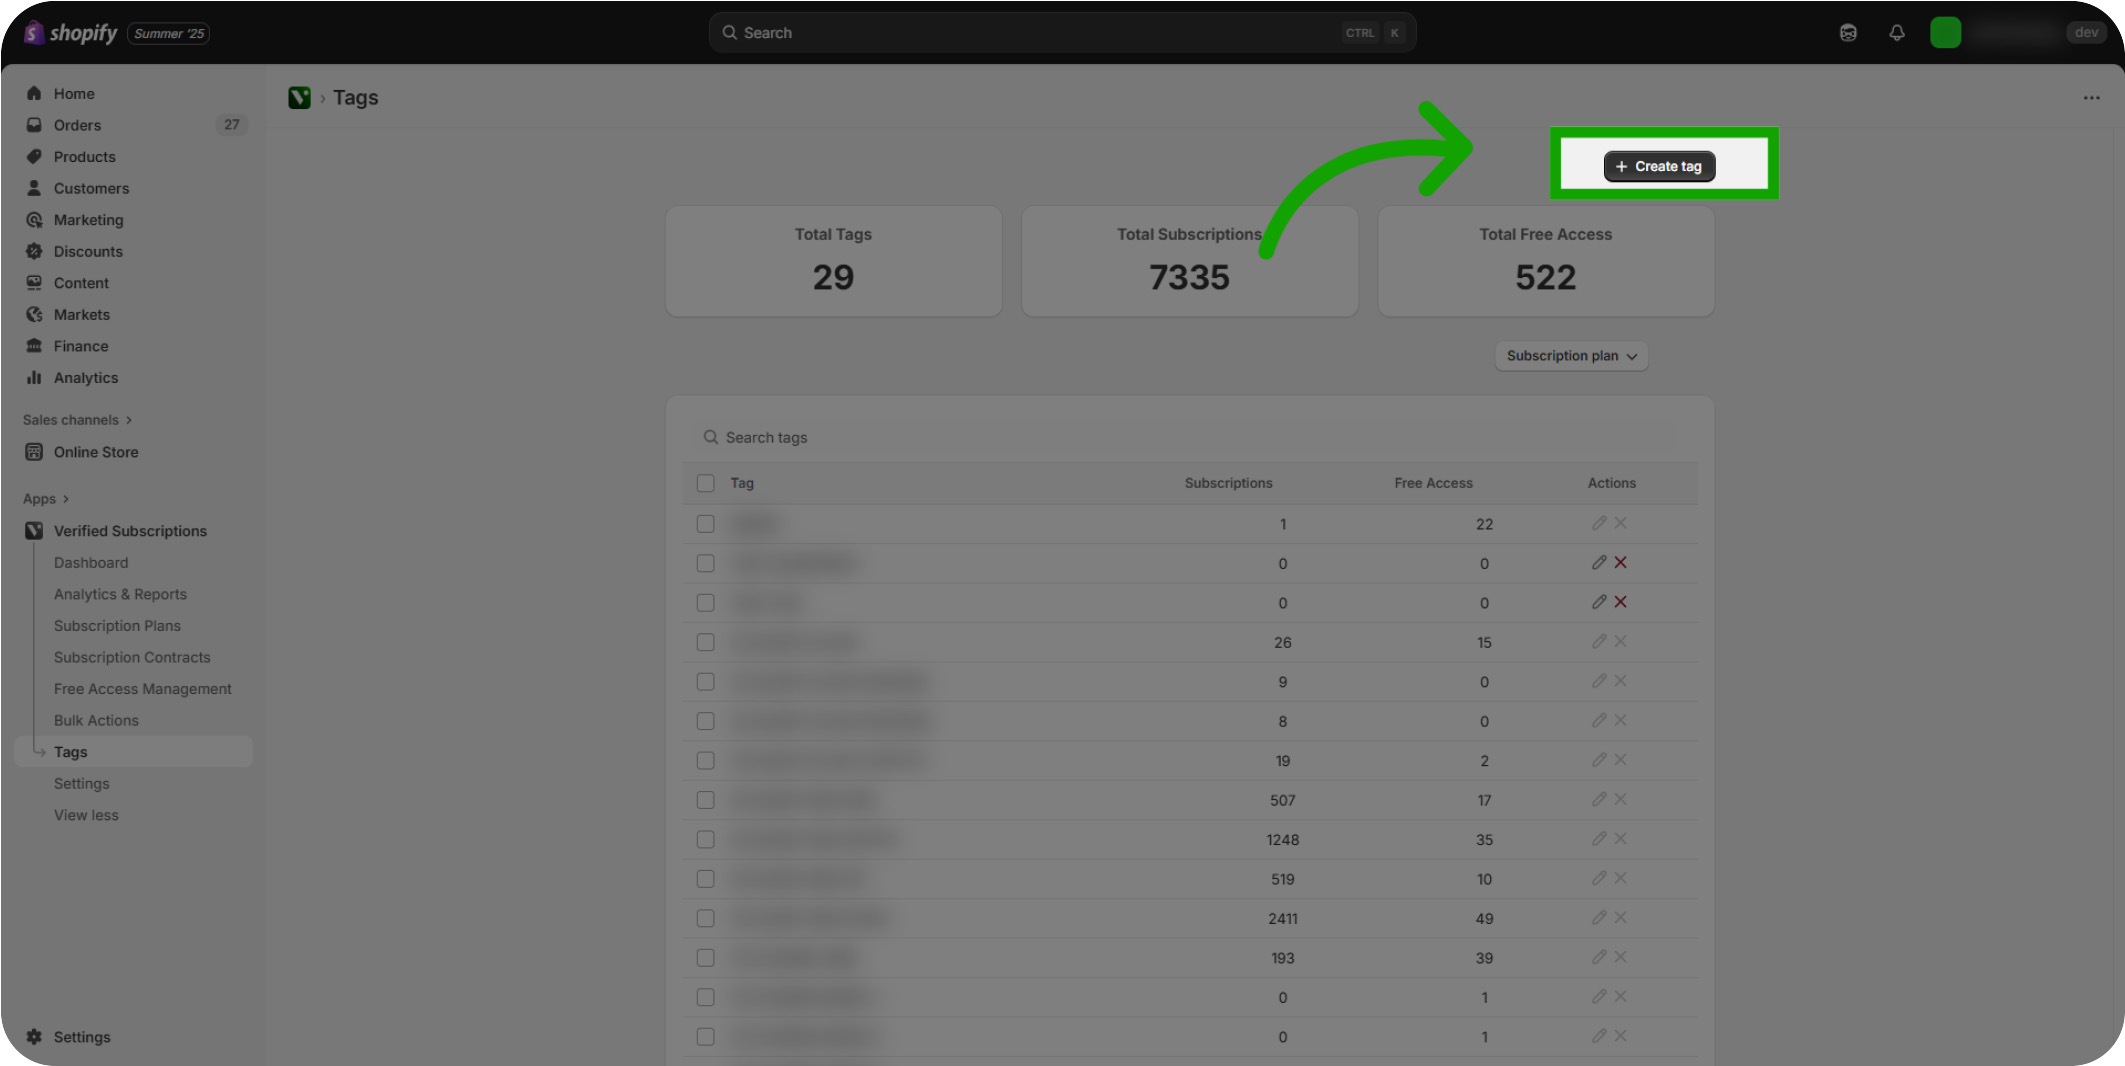Select Tags in app sidebar

pos(134,752)
